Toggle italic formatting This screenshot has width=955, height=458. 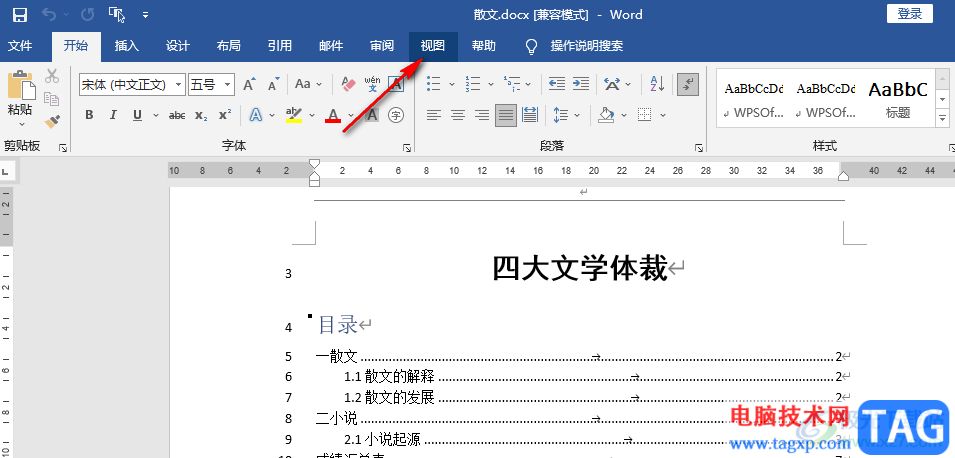point(113,114)
